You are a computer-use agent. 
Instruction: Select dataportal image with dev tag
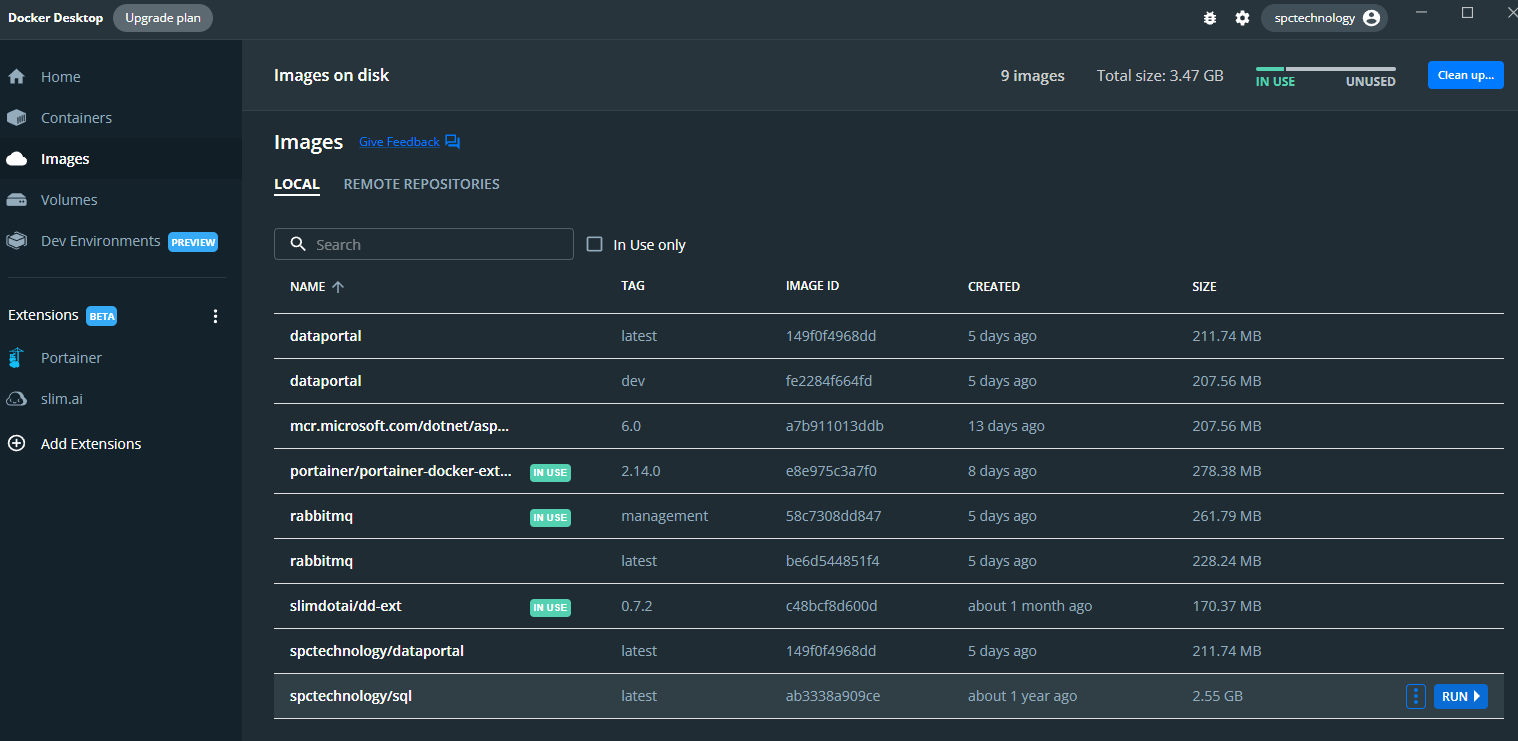coord(888,381)
